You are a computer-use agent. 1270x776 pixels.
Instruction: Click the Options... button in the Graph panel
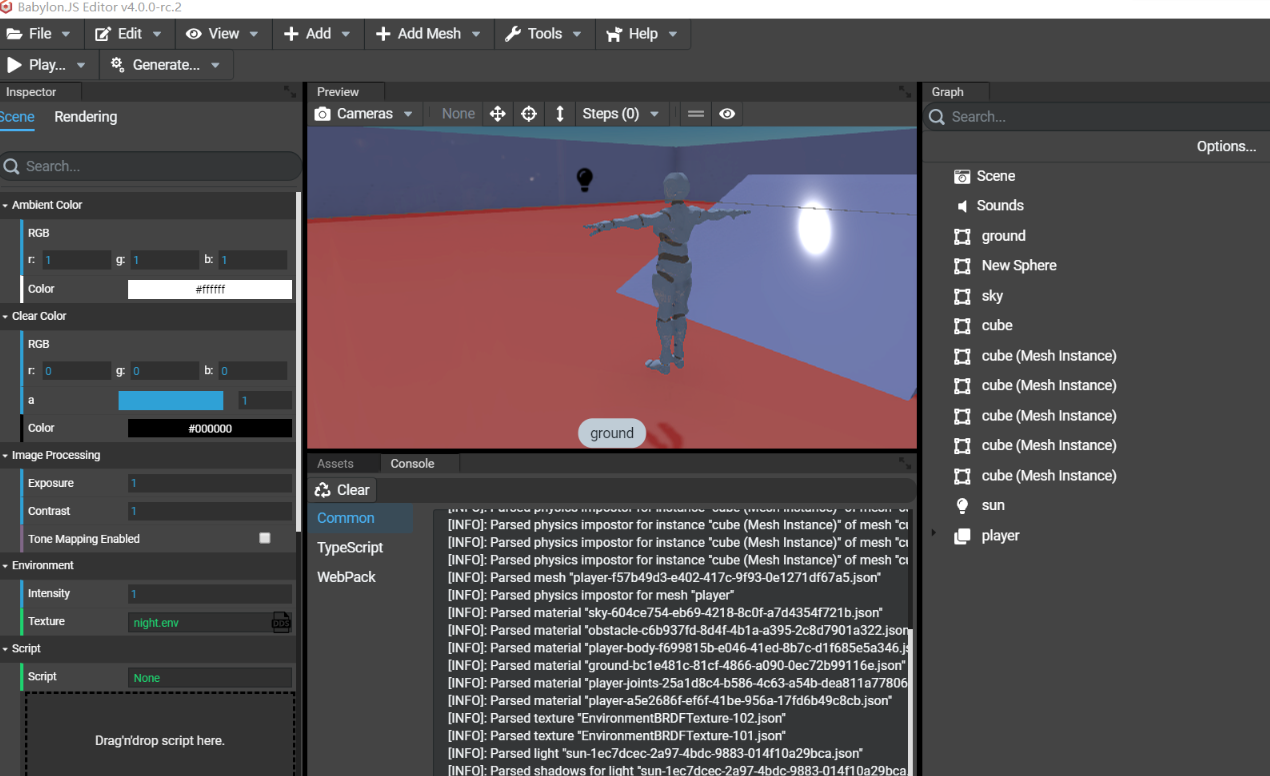click(x=1226, y=145)
